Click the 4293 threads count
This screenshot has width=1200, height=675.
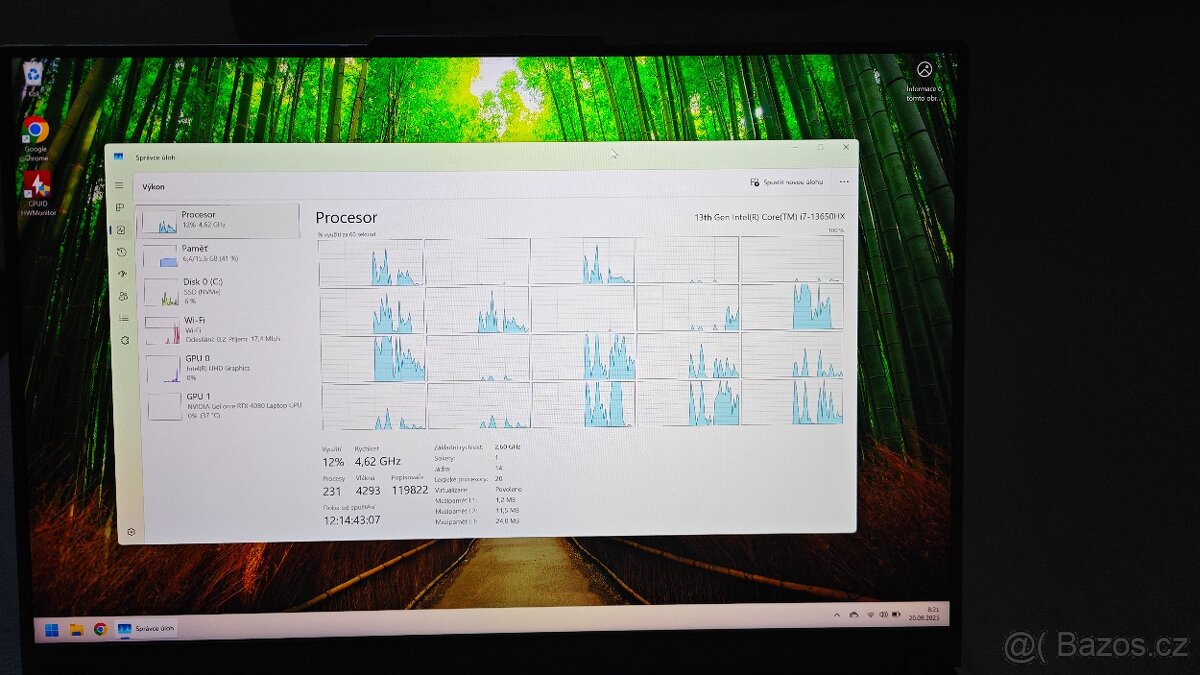pos(368,491)
